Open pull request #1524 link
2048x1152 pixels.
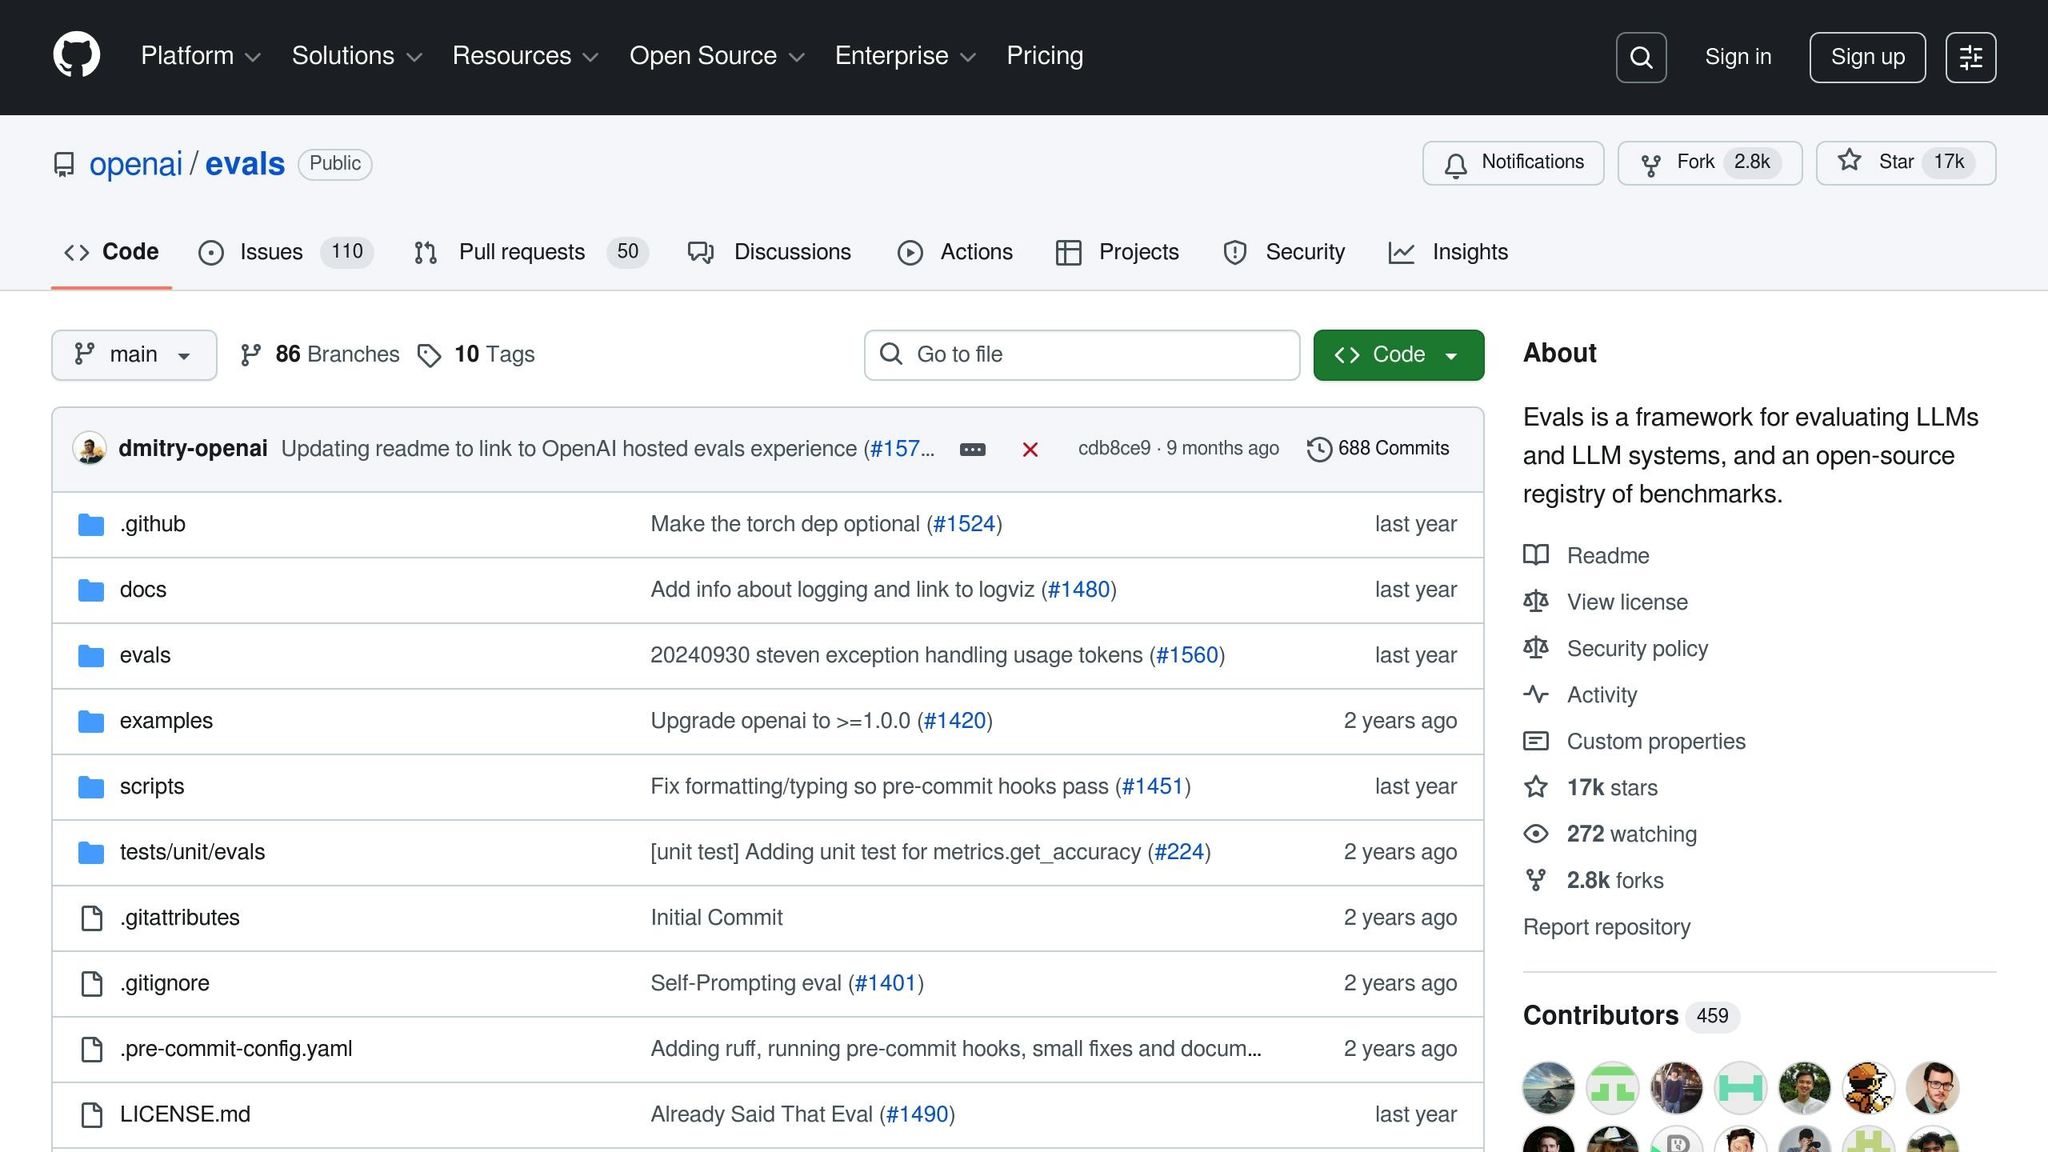pyautogui.click(x=964, y=523)
